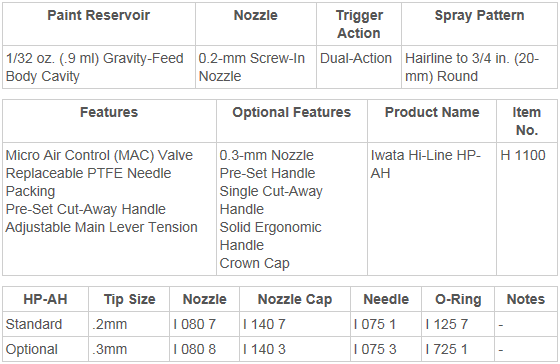Click the Tip Size column header

pos(129,299)
